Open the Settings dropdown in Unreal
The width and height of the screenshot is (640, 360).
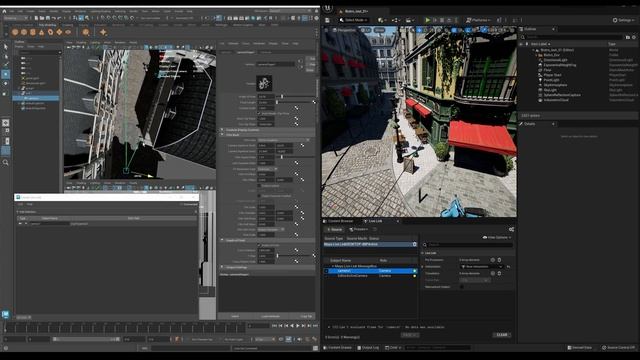(x=624, y=20)
